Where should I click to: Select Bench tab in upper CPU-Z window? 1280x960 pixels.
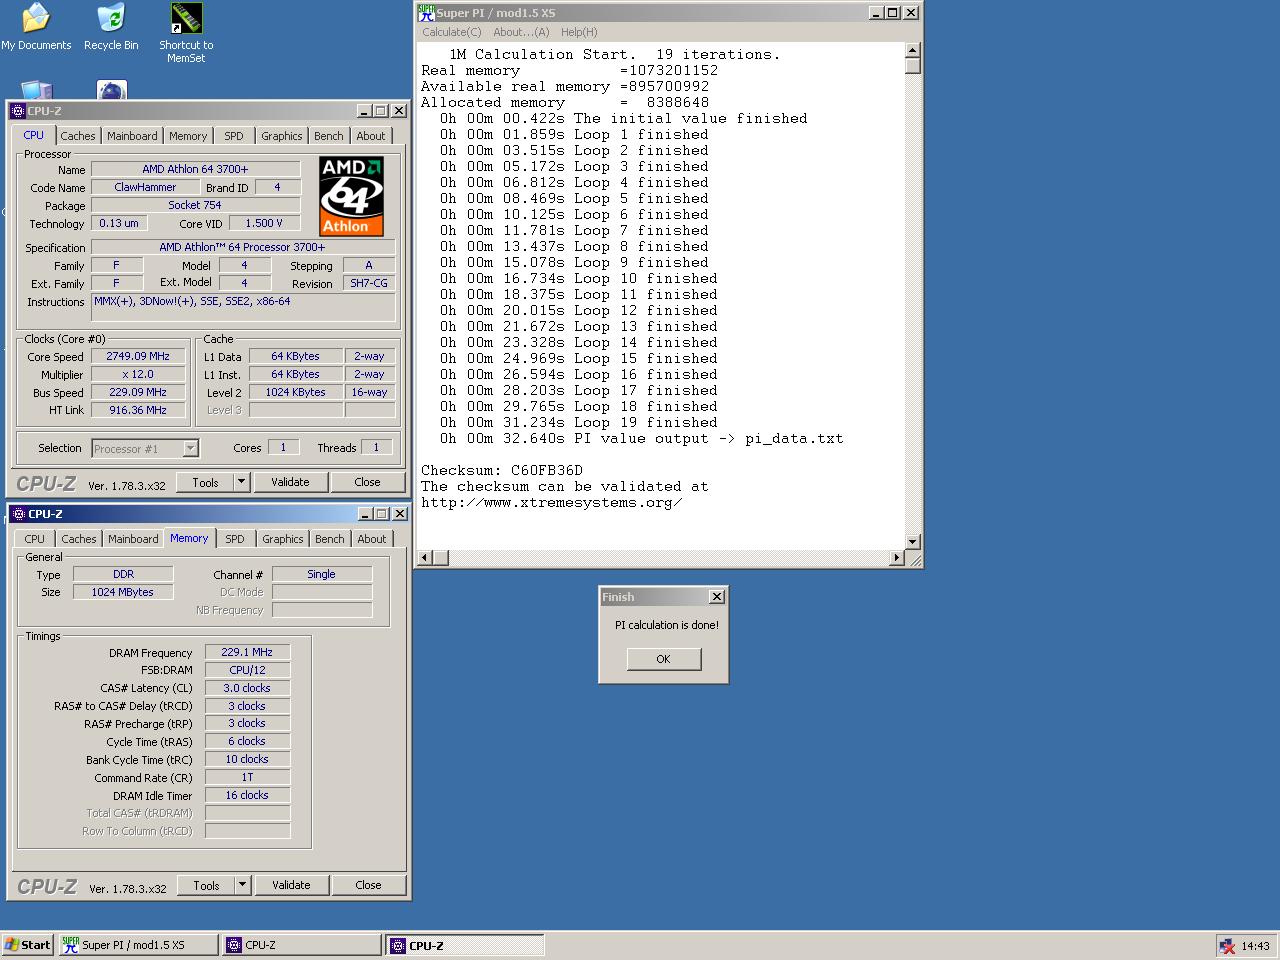[x=328, y=136]
